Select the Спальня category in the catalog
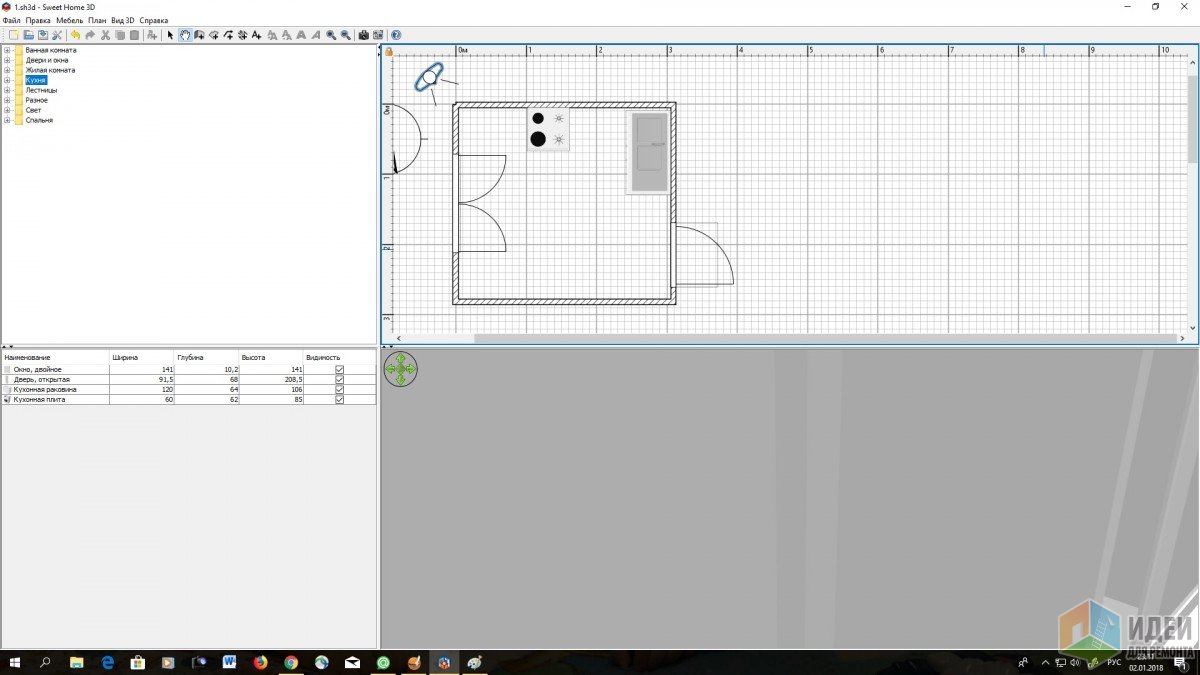1200x675 pixels. (x=39, y=120)
